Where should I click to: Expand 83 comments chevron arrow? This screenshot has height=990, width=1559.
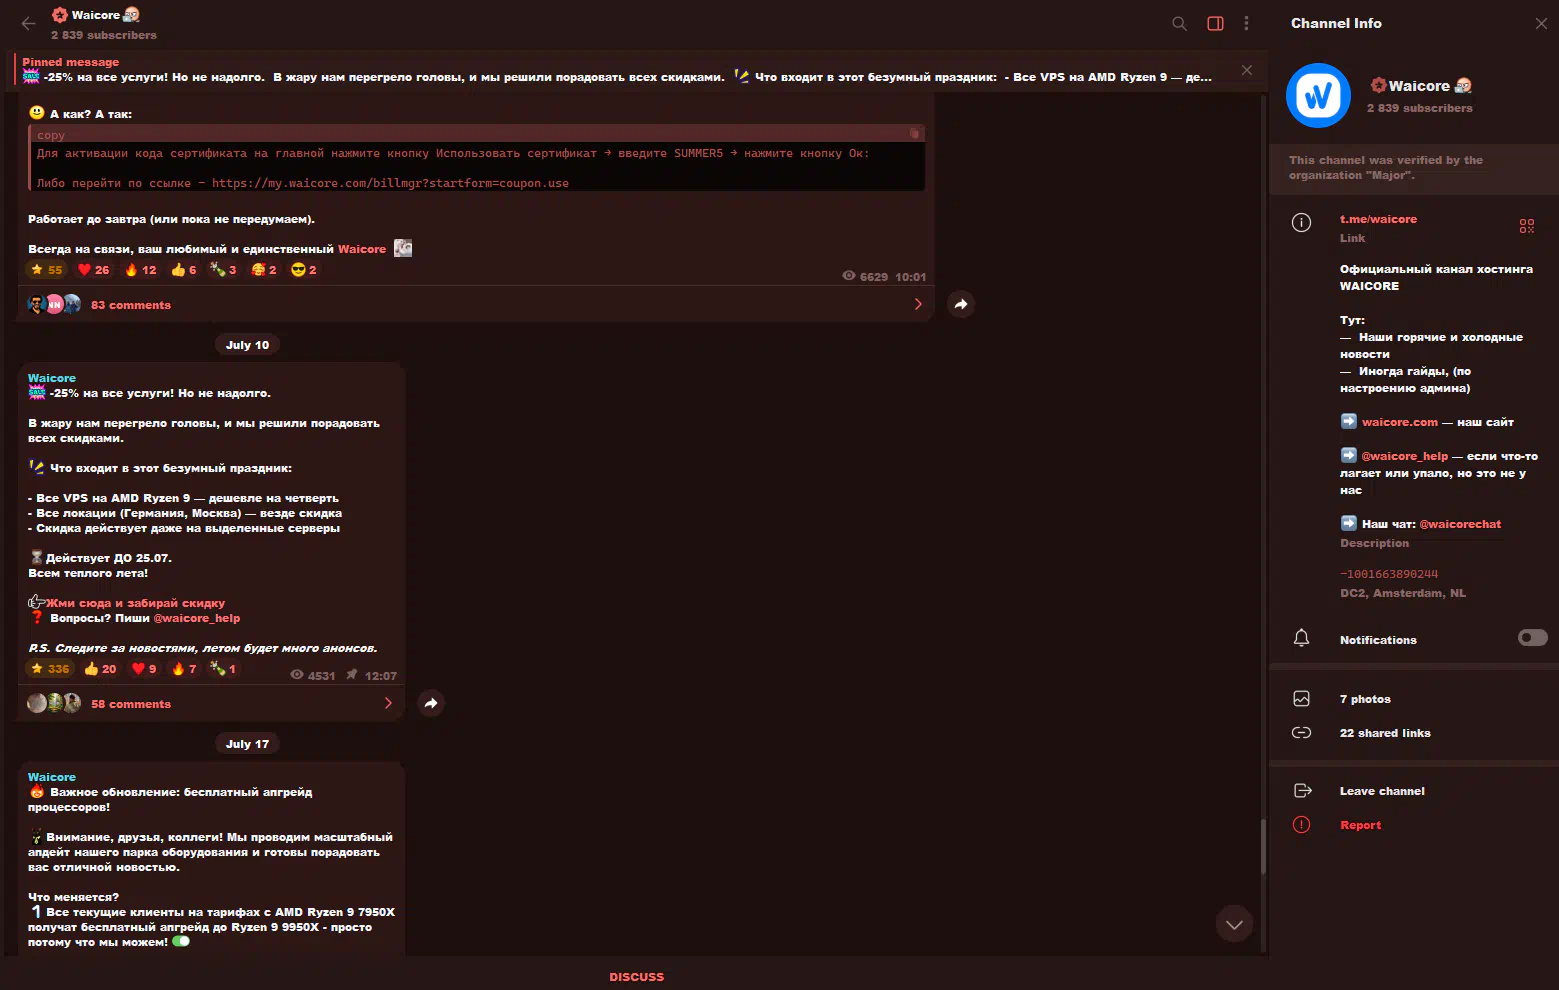coord(918,304)
